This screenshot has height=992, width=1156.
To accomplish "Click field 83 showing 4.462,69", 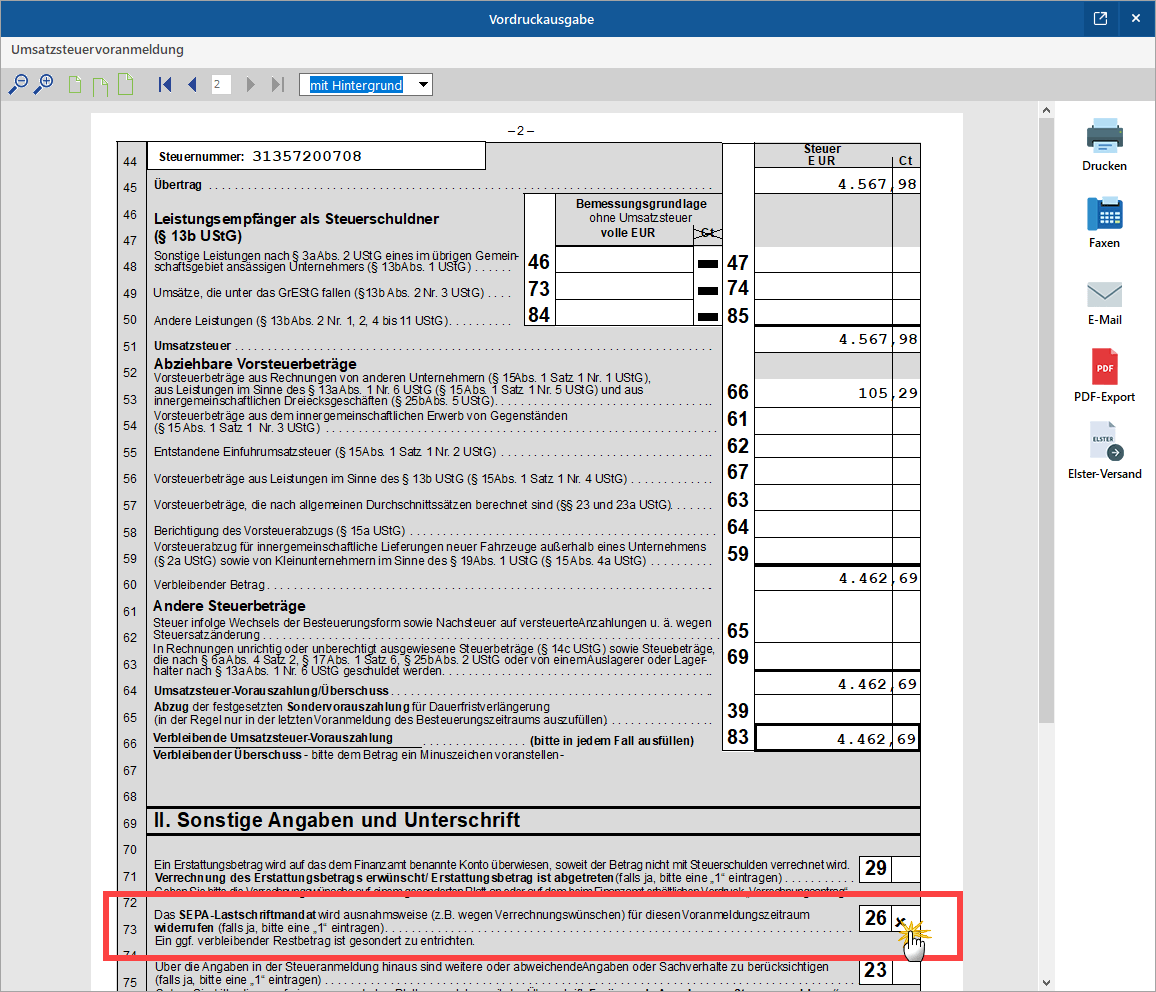I will (x=837, y=738).
